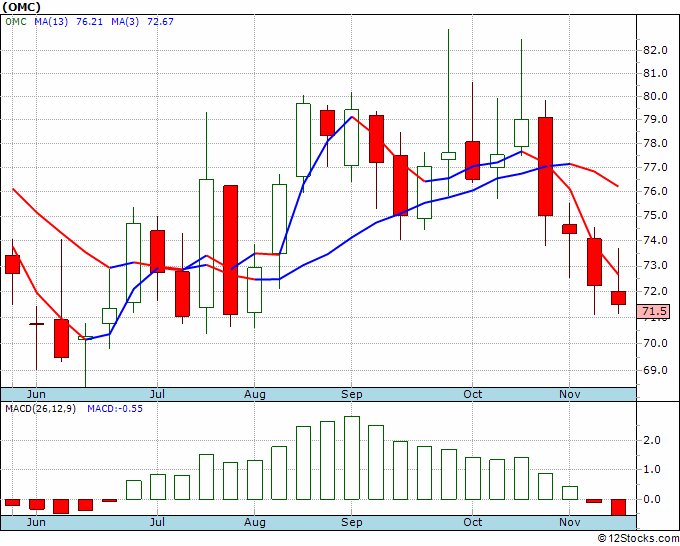
Task: Click the 79.0 price axis label
Action: tap(655, 119)
